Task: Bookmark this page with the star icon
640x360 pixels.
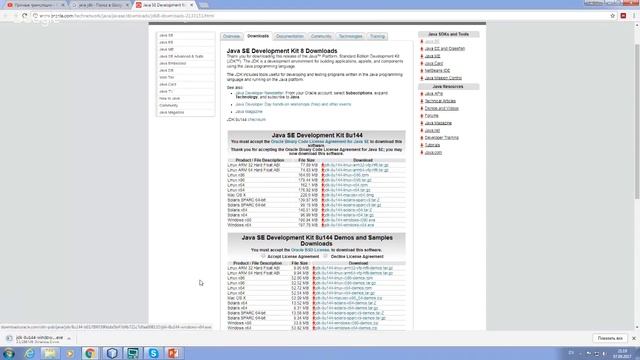Action: [613, 16]
